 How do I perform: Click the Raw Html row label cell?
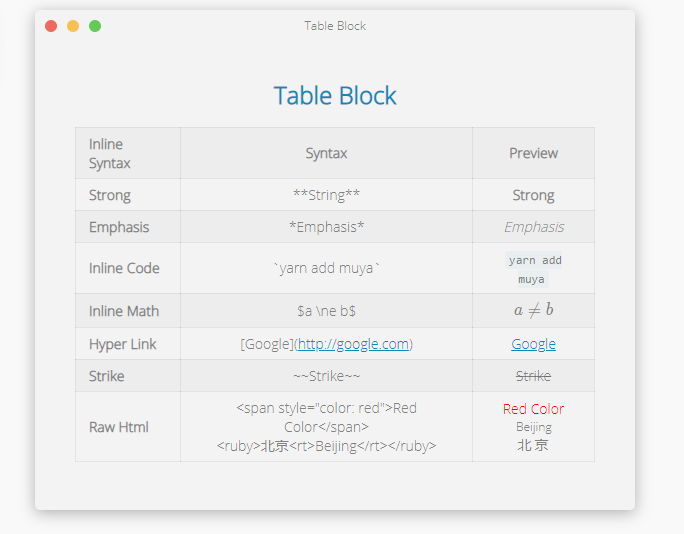coord(128,427)
